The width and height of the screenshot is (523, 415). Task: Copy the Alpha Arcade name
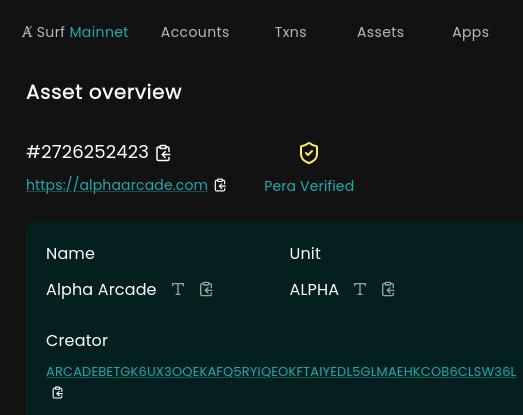pos(206,289)
